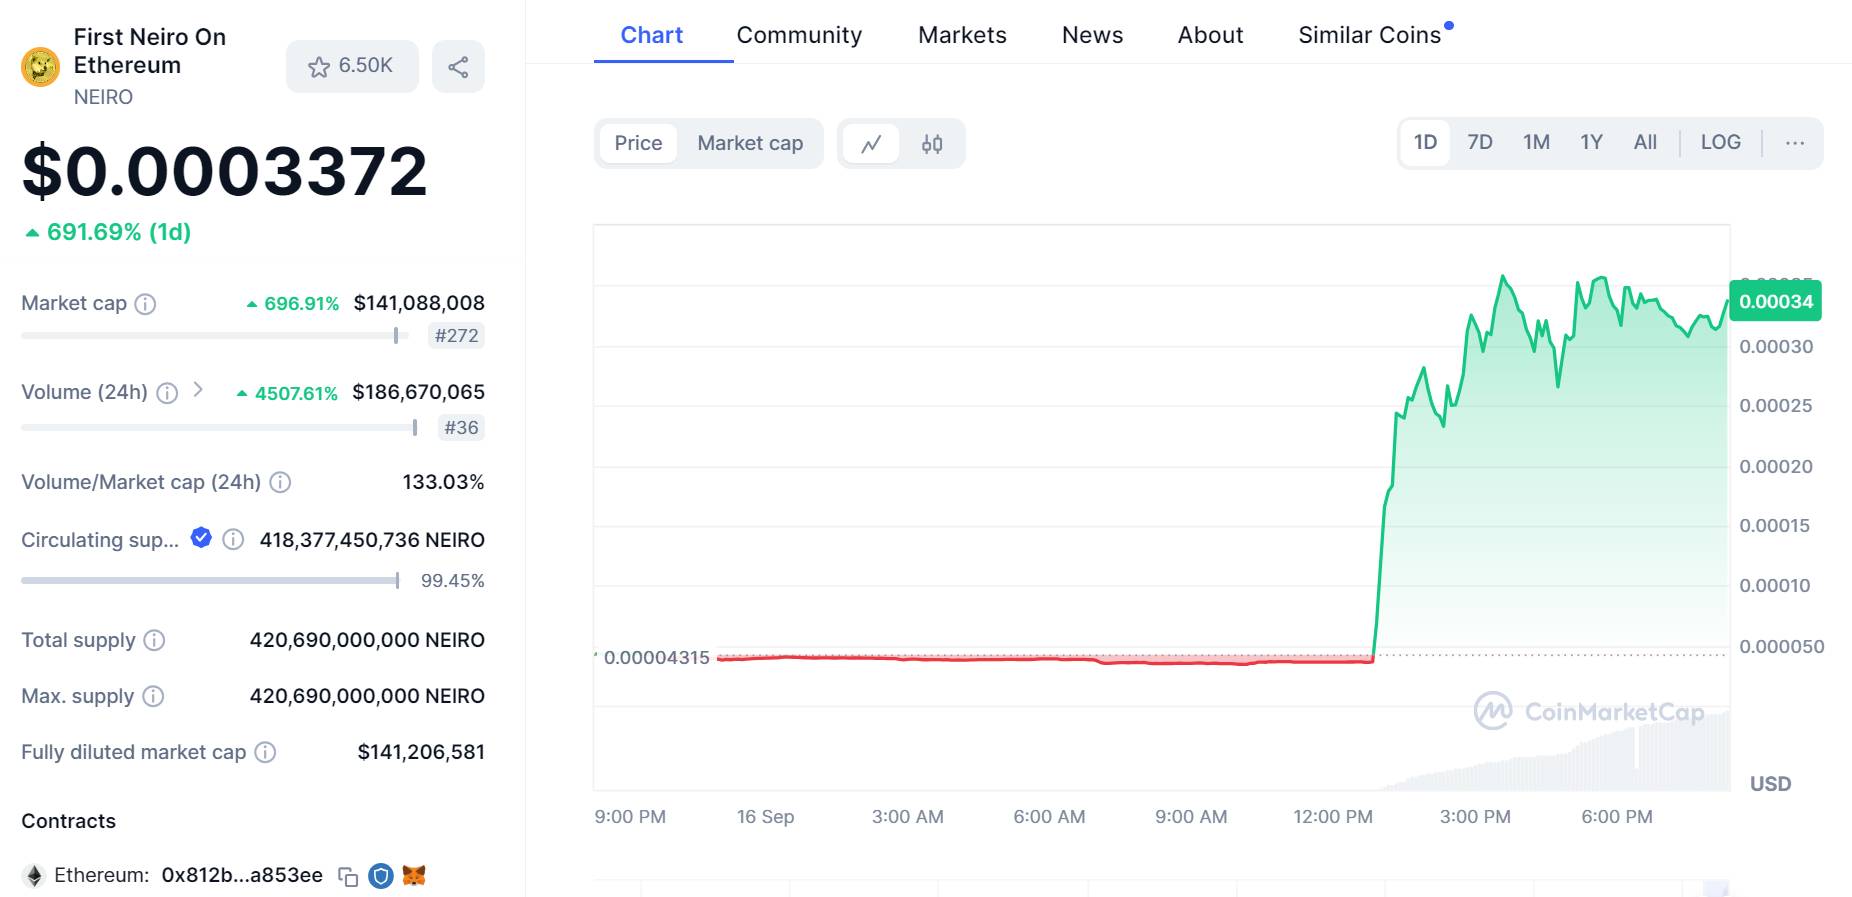The image size is (1852, 897).
Task: Click the $186,670,065 volume value
Action: [x=418, y=392]
